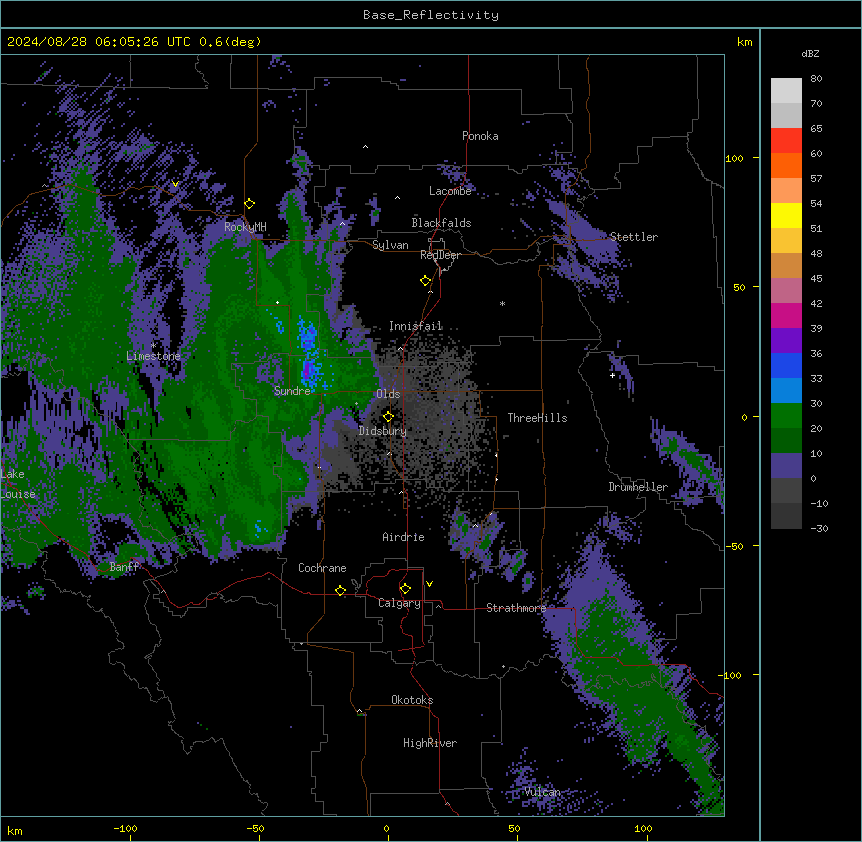Click the Didsbury town label

point(383,431)
